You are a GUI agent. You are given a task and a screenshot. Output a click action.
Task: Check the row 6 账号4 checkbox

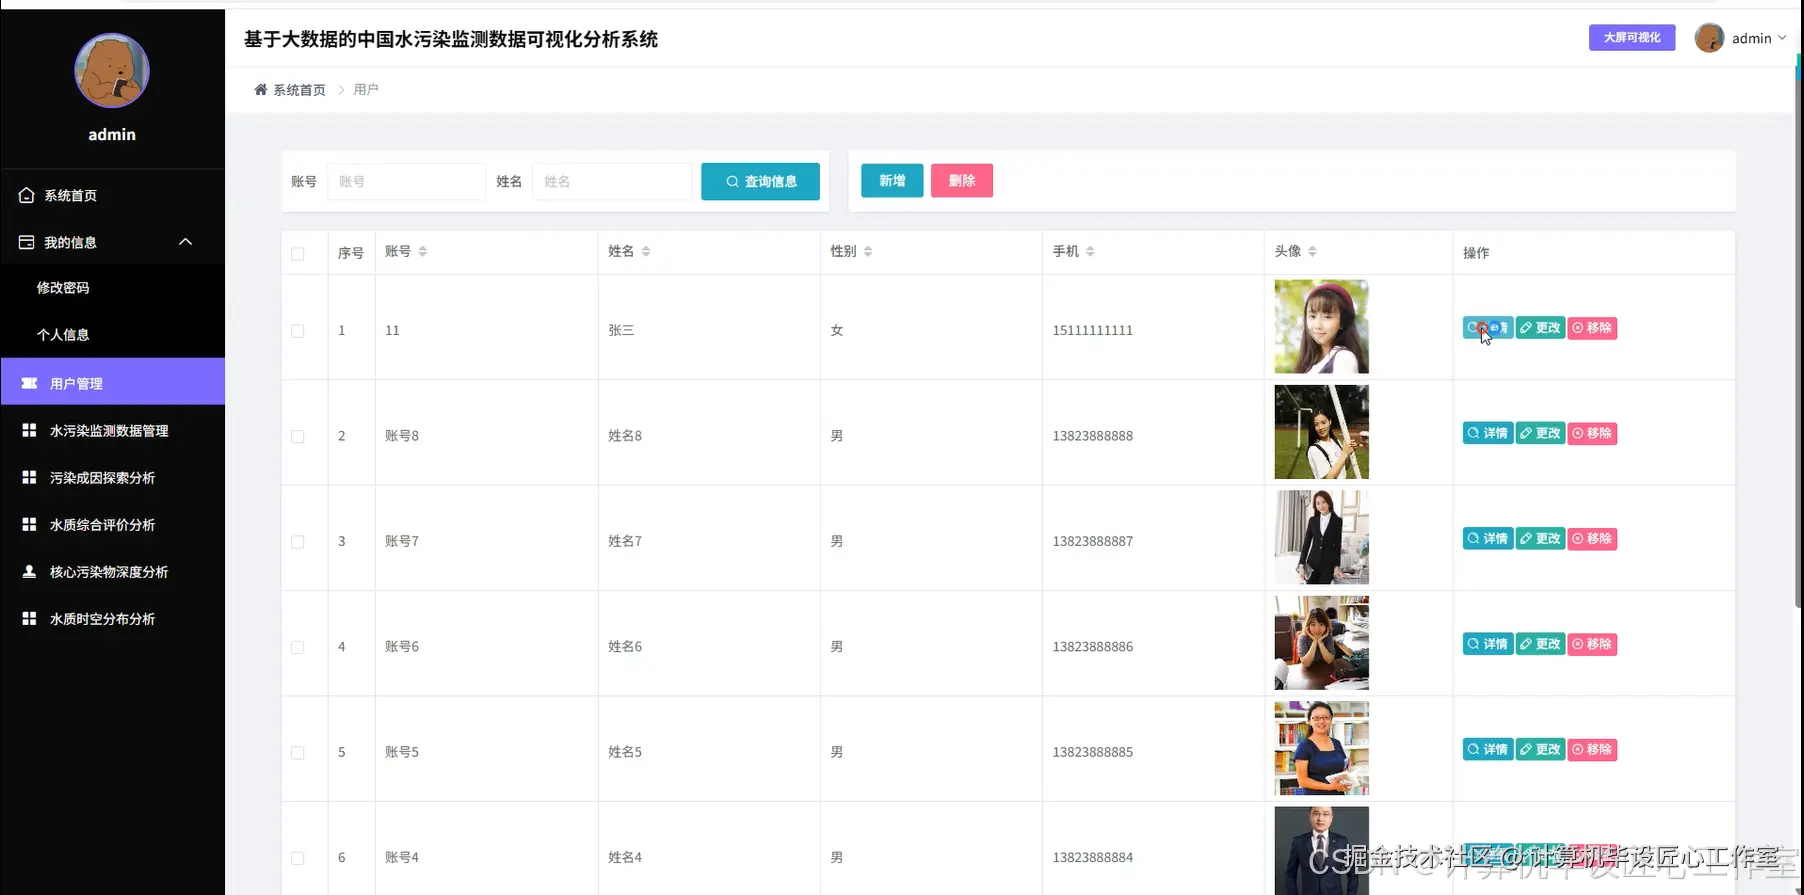tap(298, 859)
